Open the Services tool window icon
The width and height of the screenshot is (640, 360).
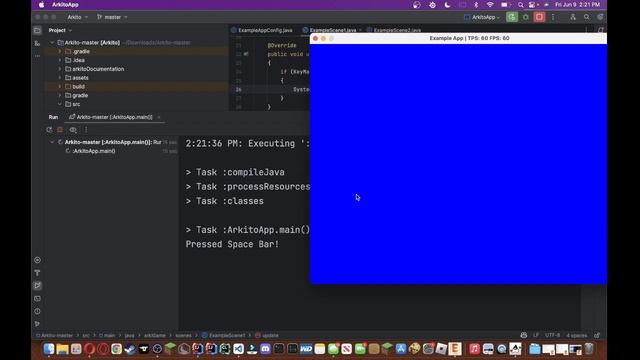pyautogui.click(x=38, y=260)
